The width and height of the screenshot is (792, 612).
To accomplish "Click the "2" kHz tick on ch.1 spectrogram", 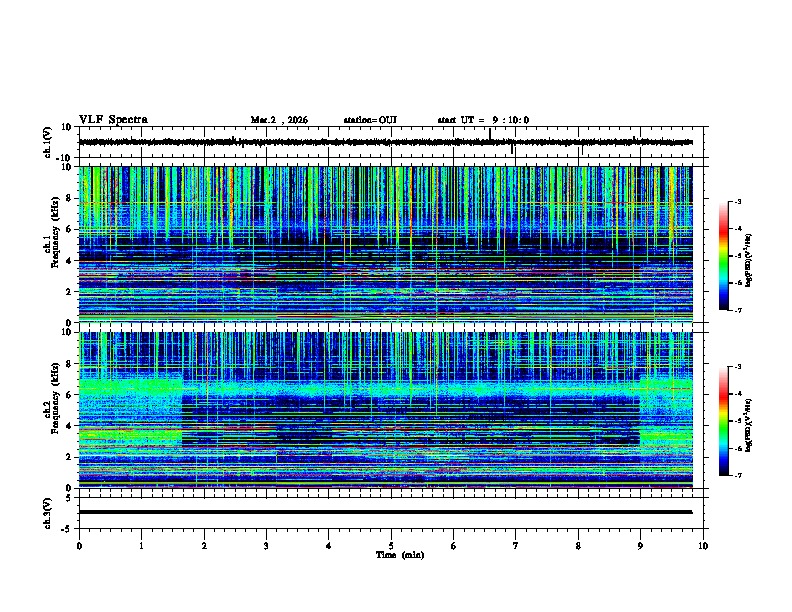I will coord(70,292).
